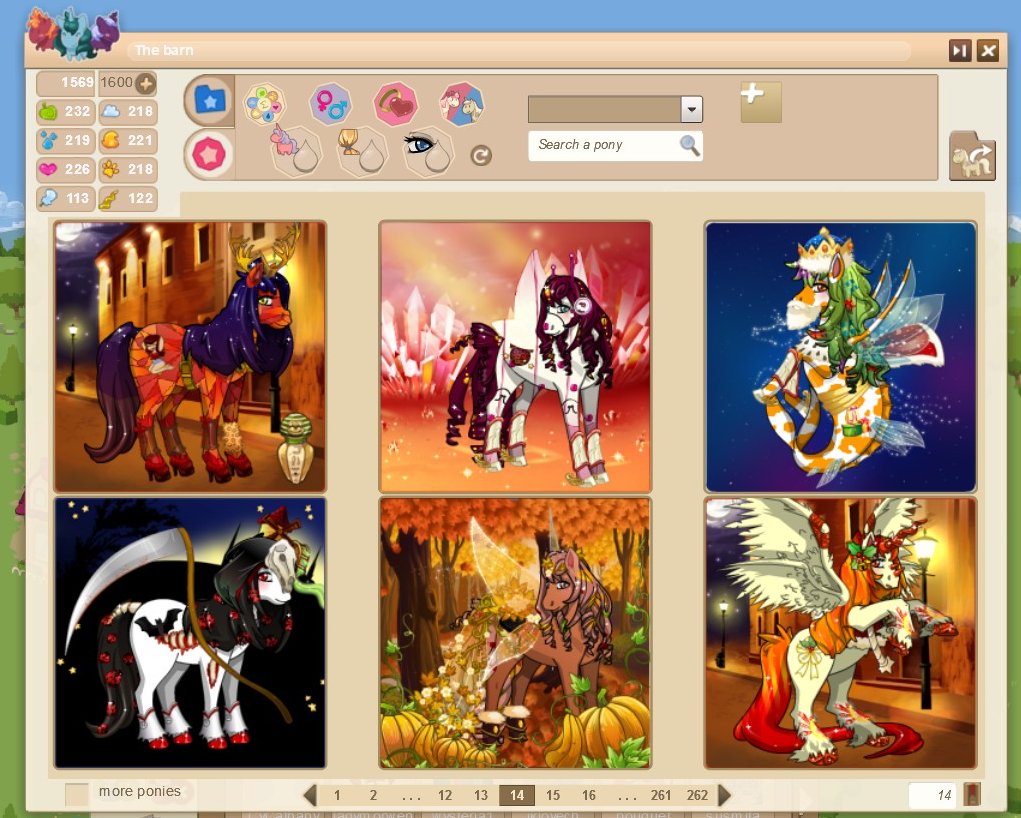Click the pink heart stat 226

coord(65,169)
